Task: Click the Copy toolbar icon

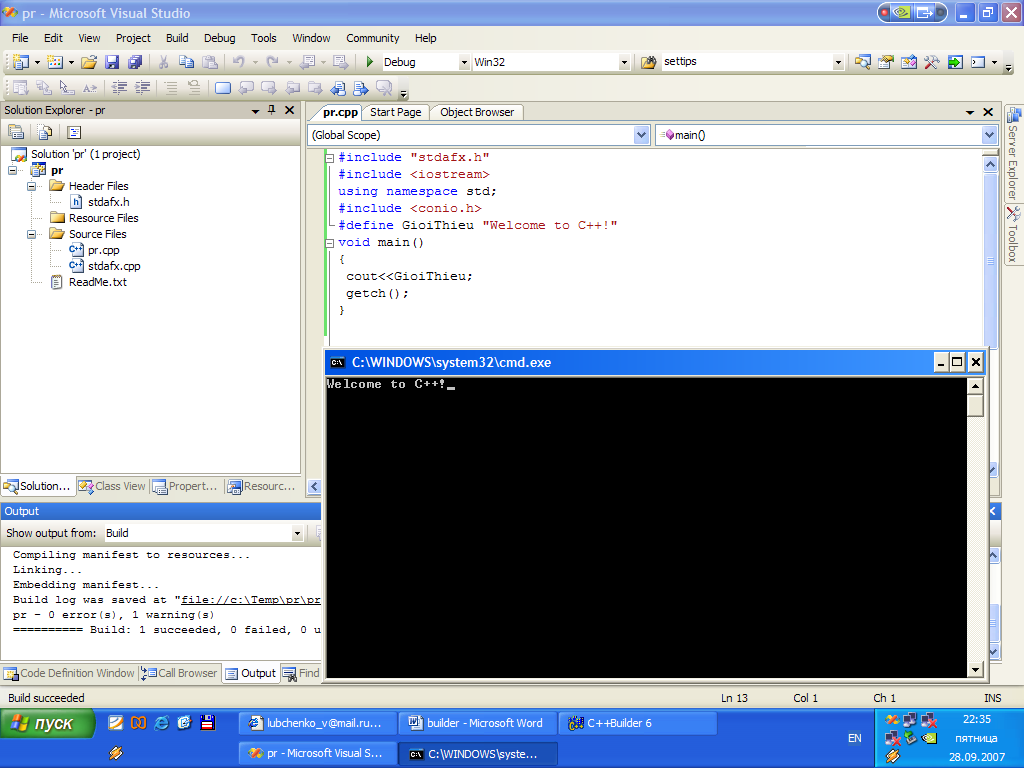Action: [187, 62]
